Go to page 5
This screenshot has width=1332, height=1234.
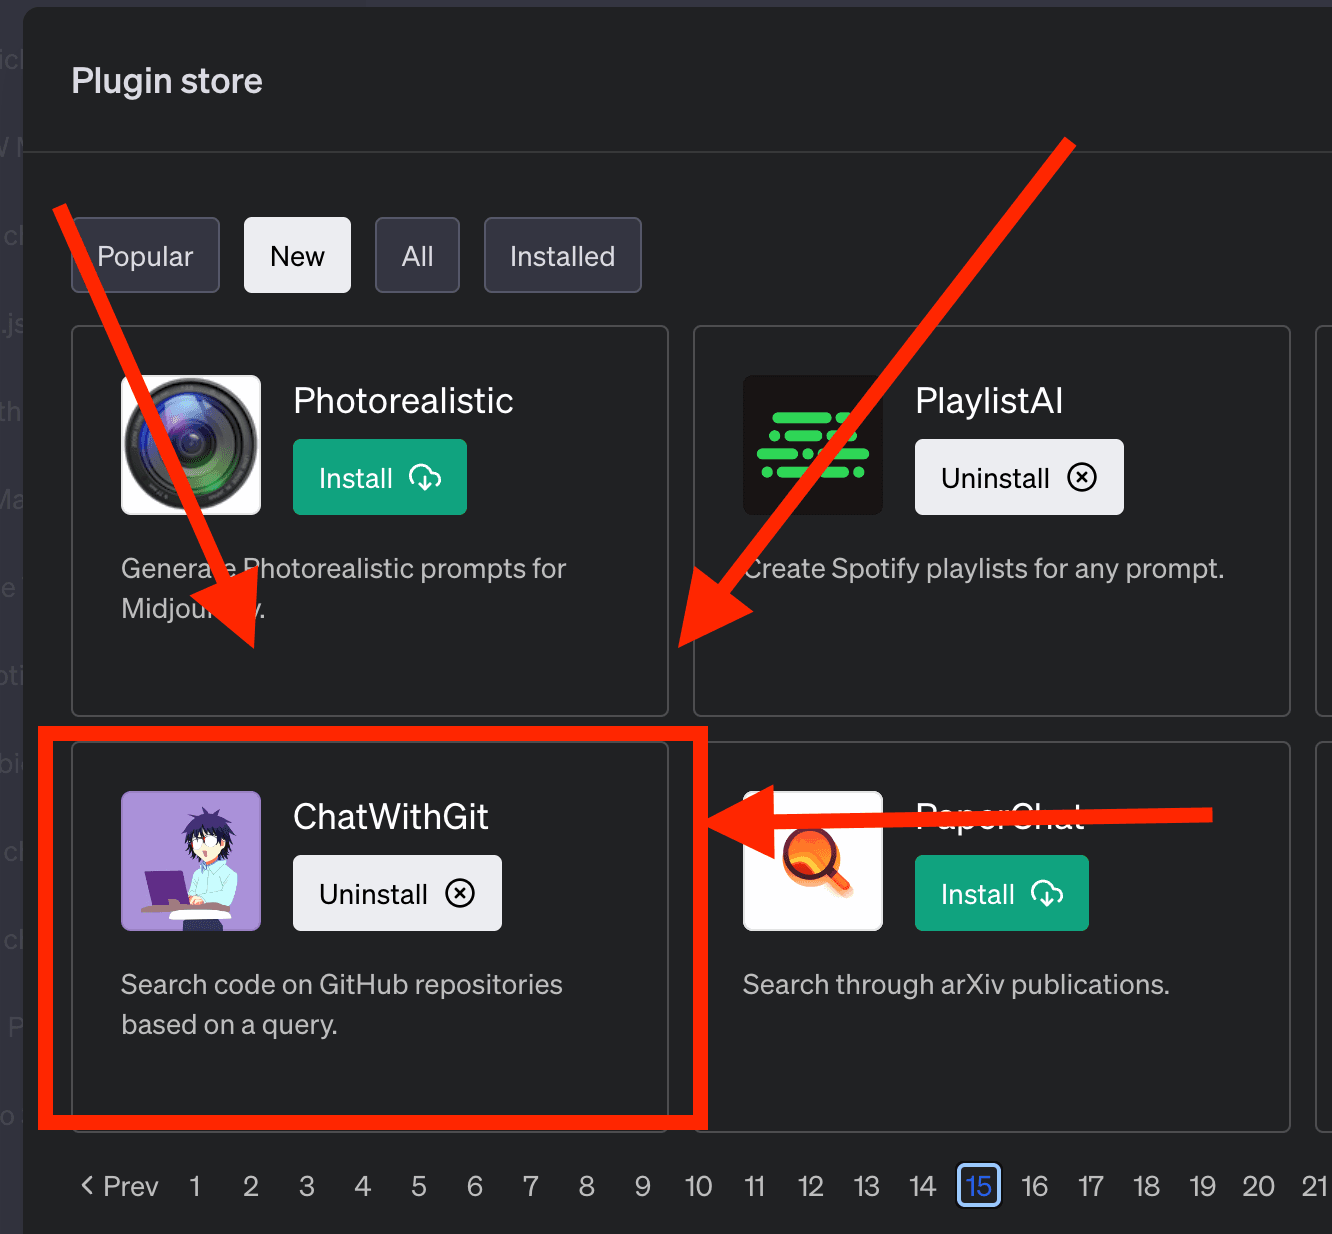coord(419,1186)
